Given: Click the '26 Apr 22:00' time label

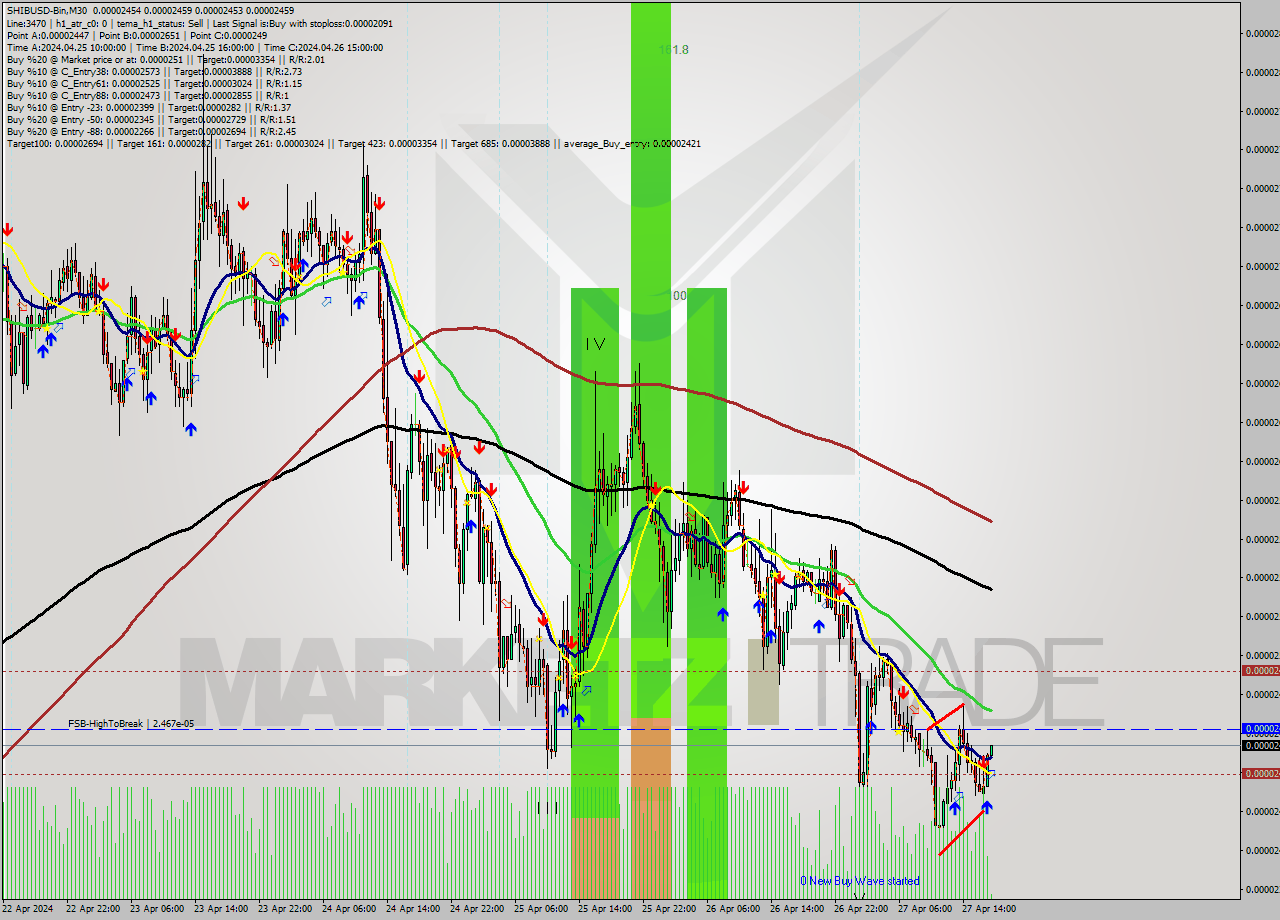Looking at the screenshot, I should (861, 909).
